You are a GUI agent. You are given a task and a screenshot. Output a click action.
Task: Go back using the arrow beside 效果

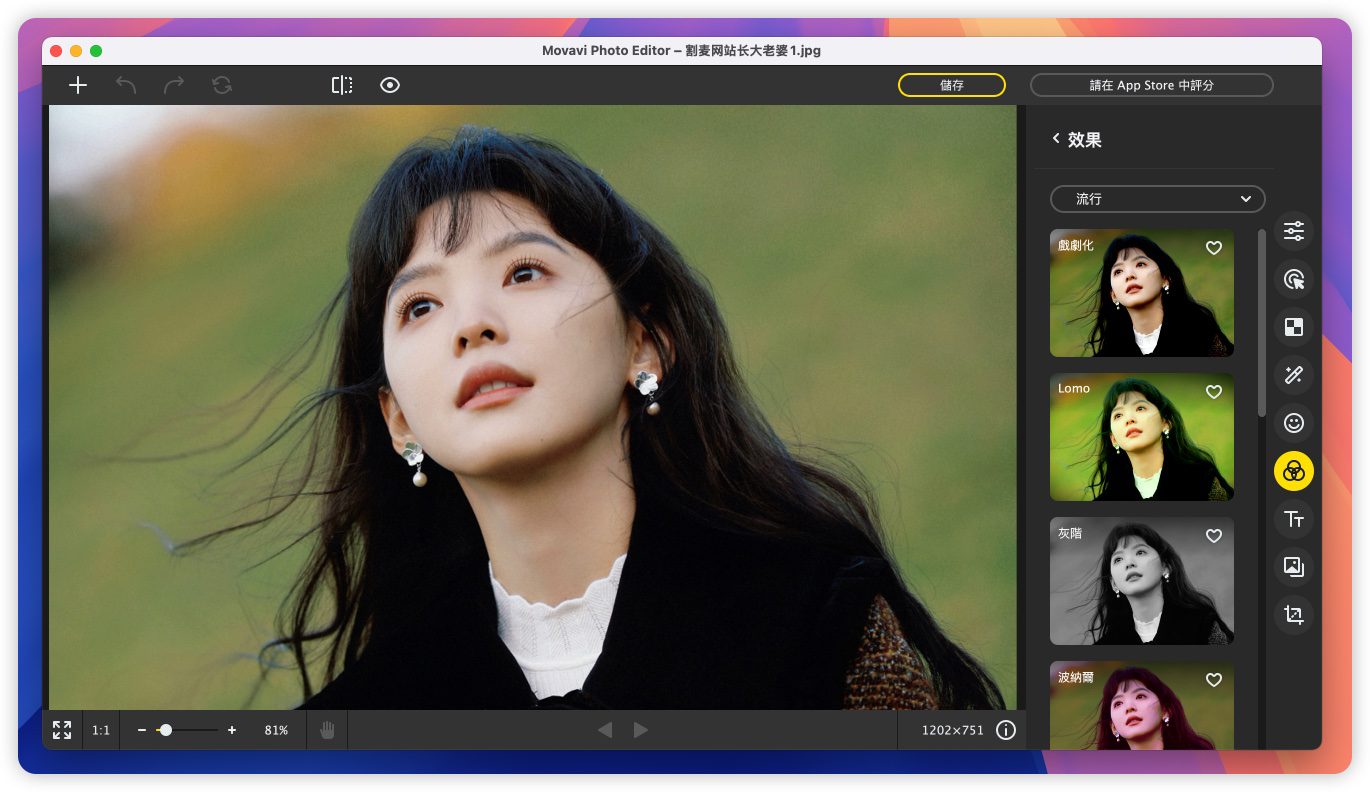click(1056, 139)
